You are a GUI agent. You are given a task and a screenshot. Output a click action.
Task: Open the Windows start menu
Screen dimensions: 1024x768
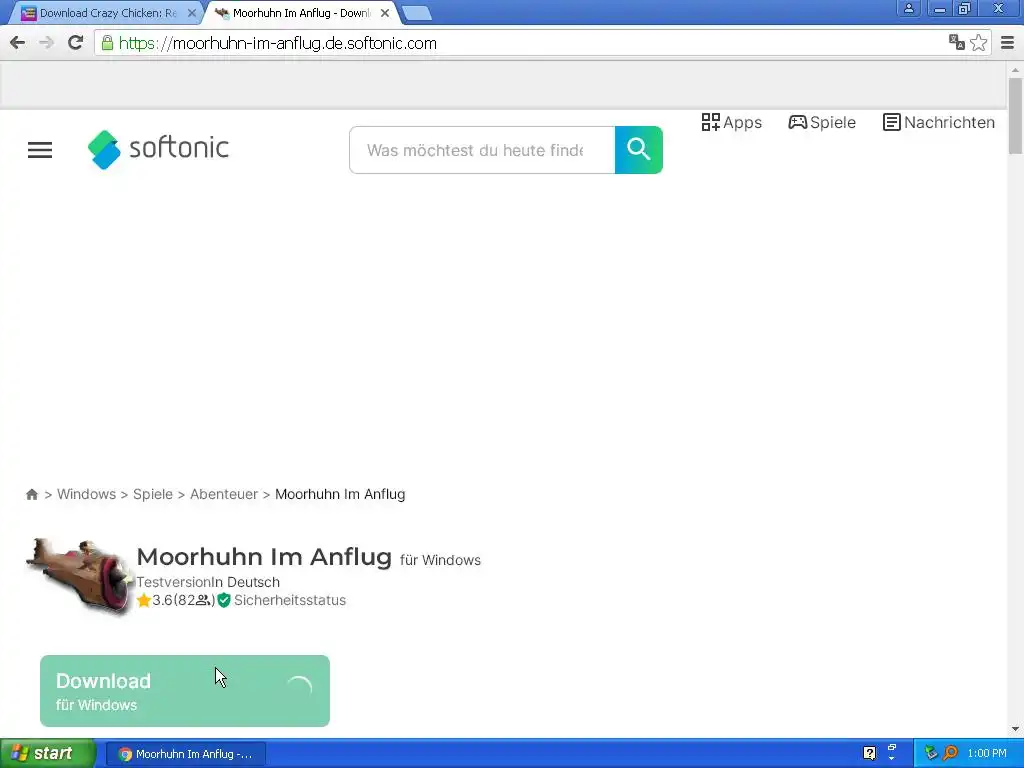(x=47, y=754)
